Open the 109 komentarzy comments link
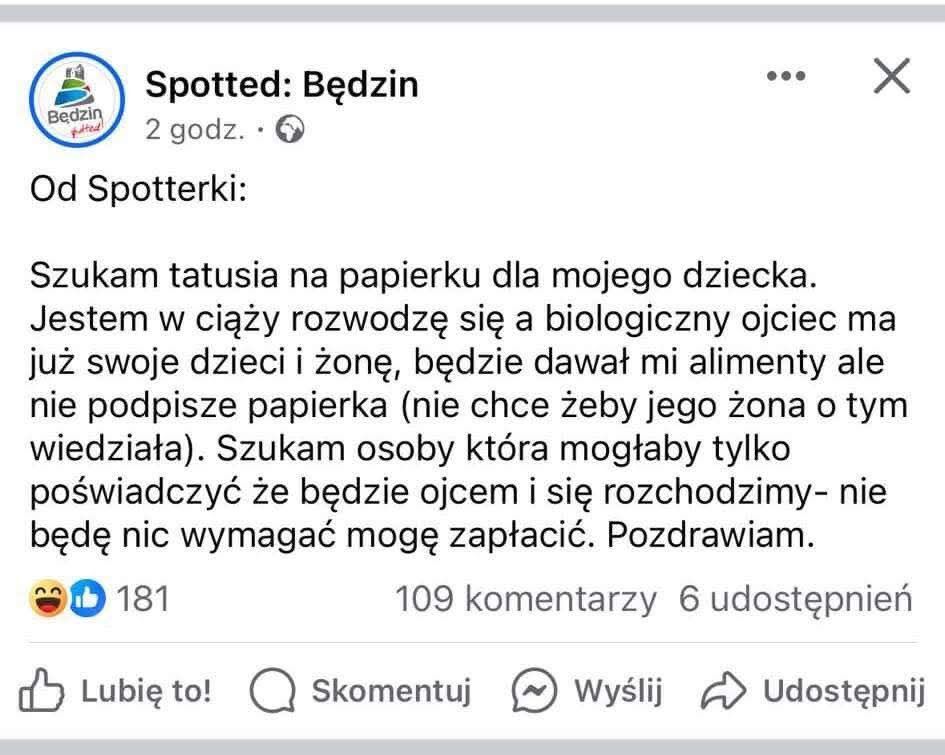 [x=526, y=599]
